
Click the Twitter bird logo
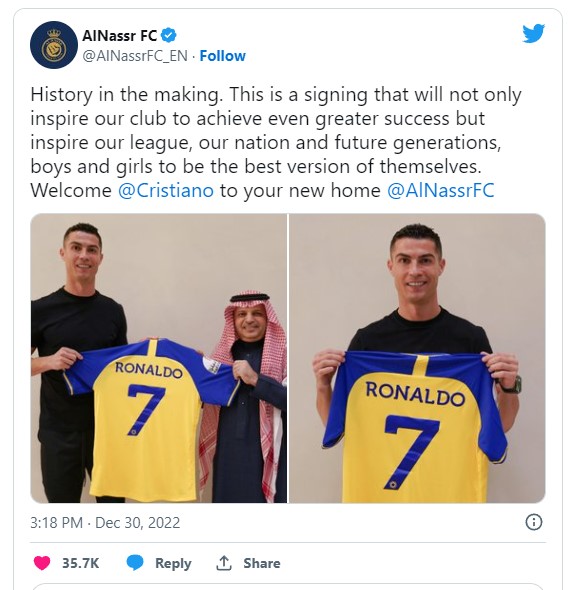pyautogui.click(x=533, y=34)
